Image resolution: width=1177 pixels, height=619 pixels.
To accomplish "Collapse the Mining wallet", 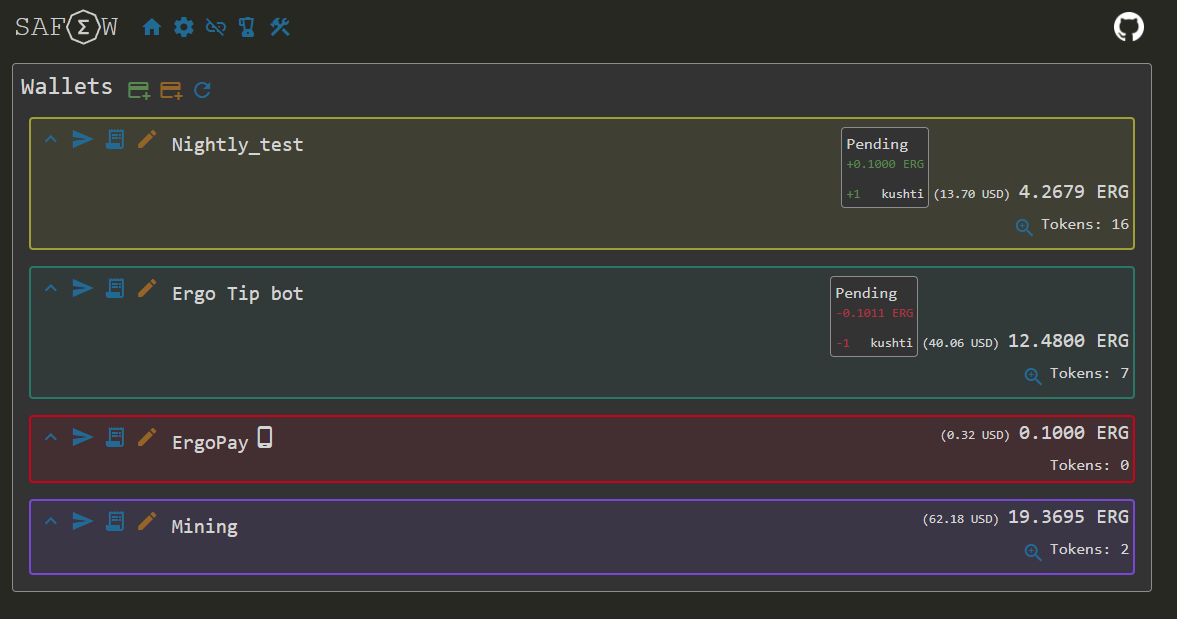I will (x=51, y=521).
